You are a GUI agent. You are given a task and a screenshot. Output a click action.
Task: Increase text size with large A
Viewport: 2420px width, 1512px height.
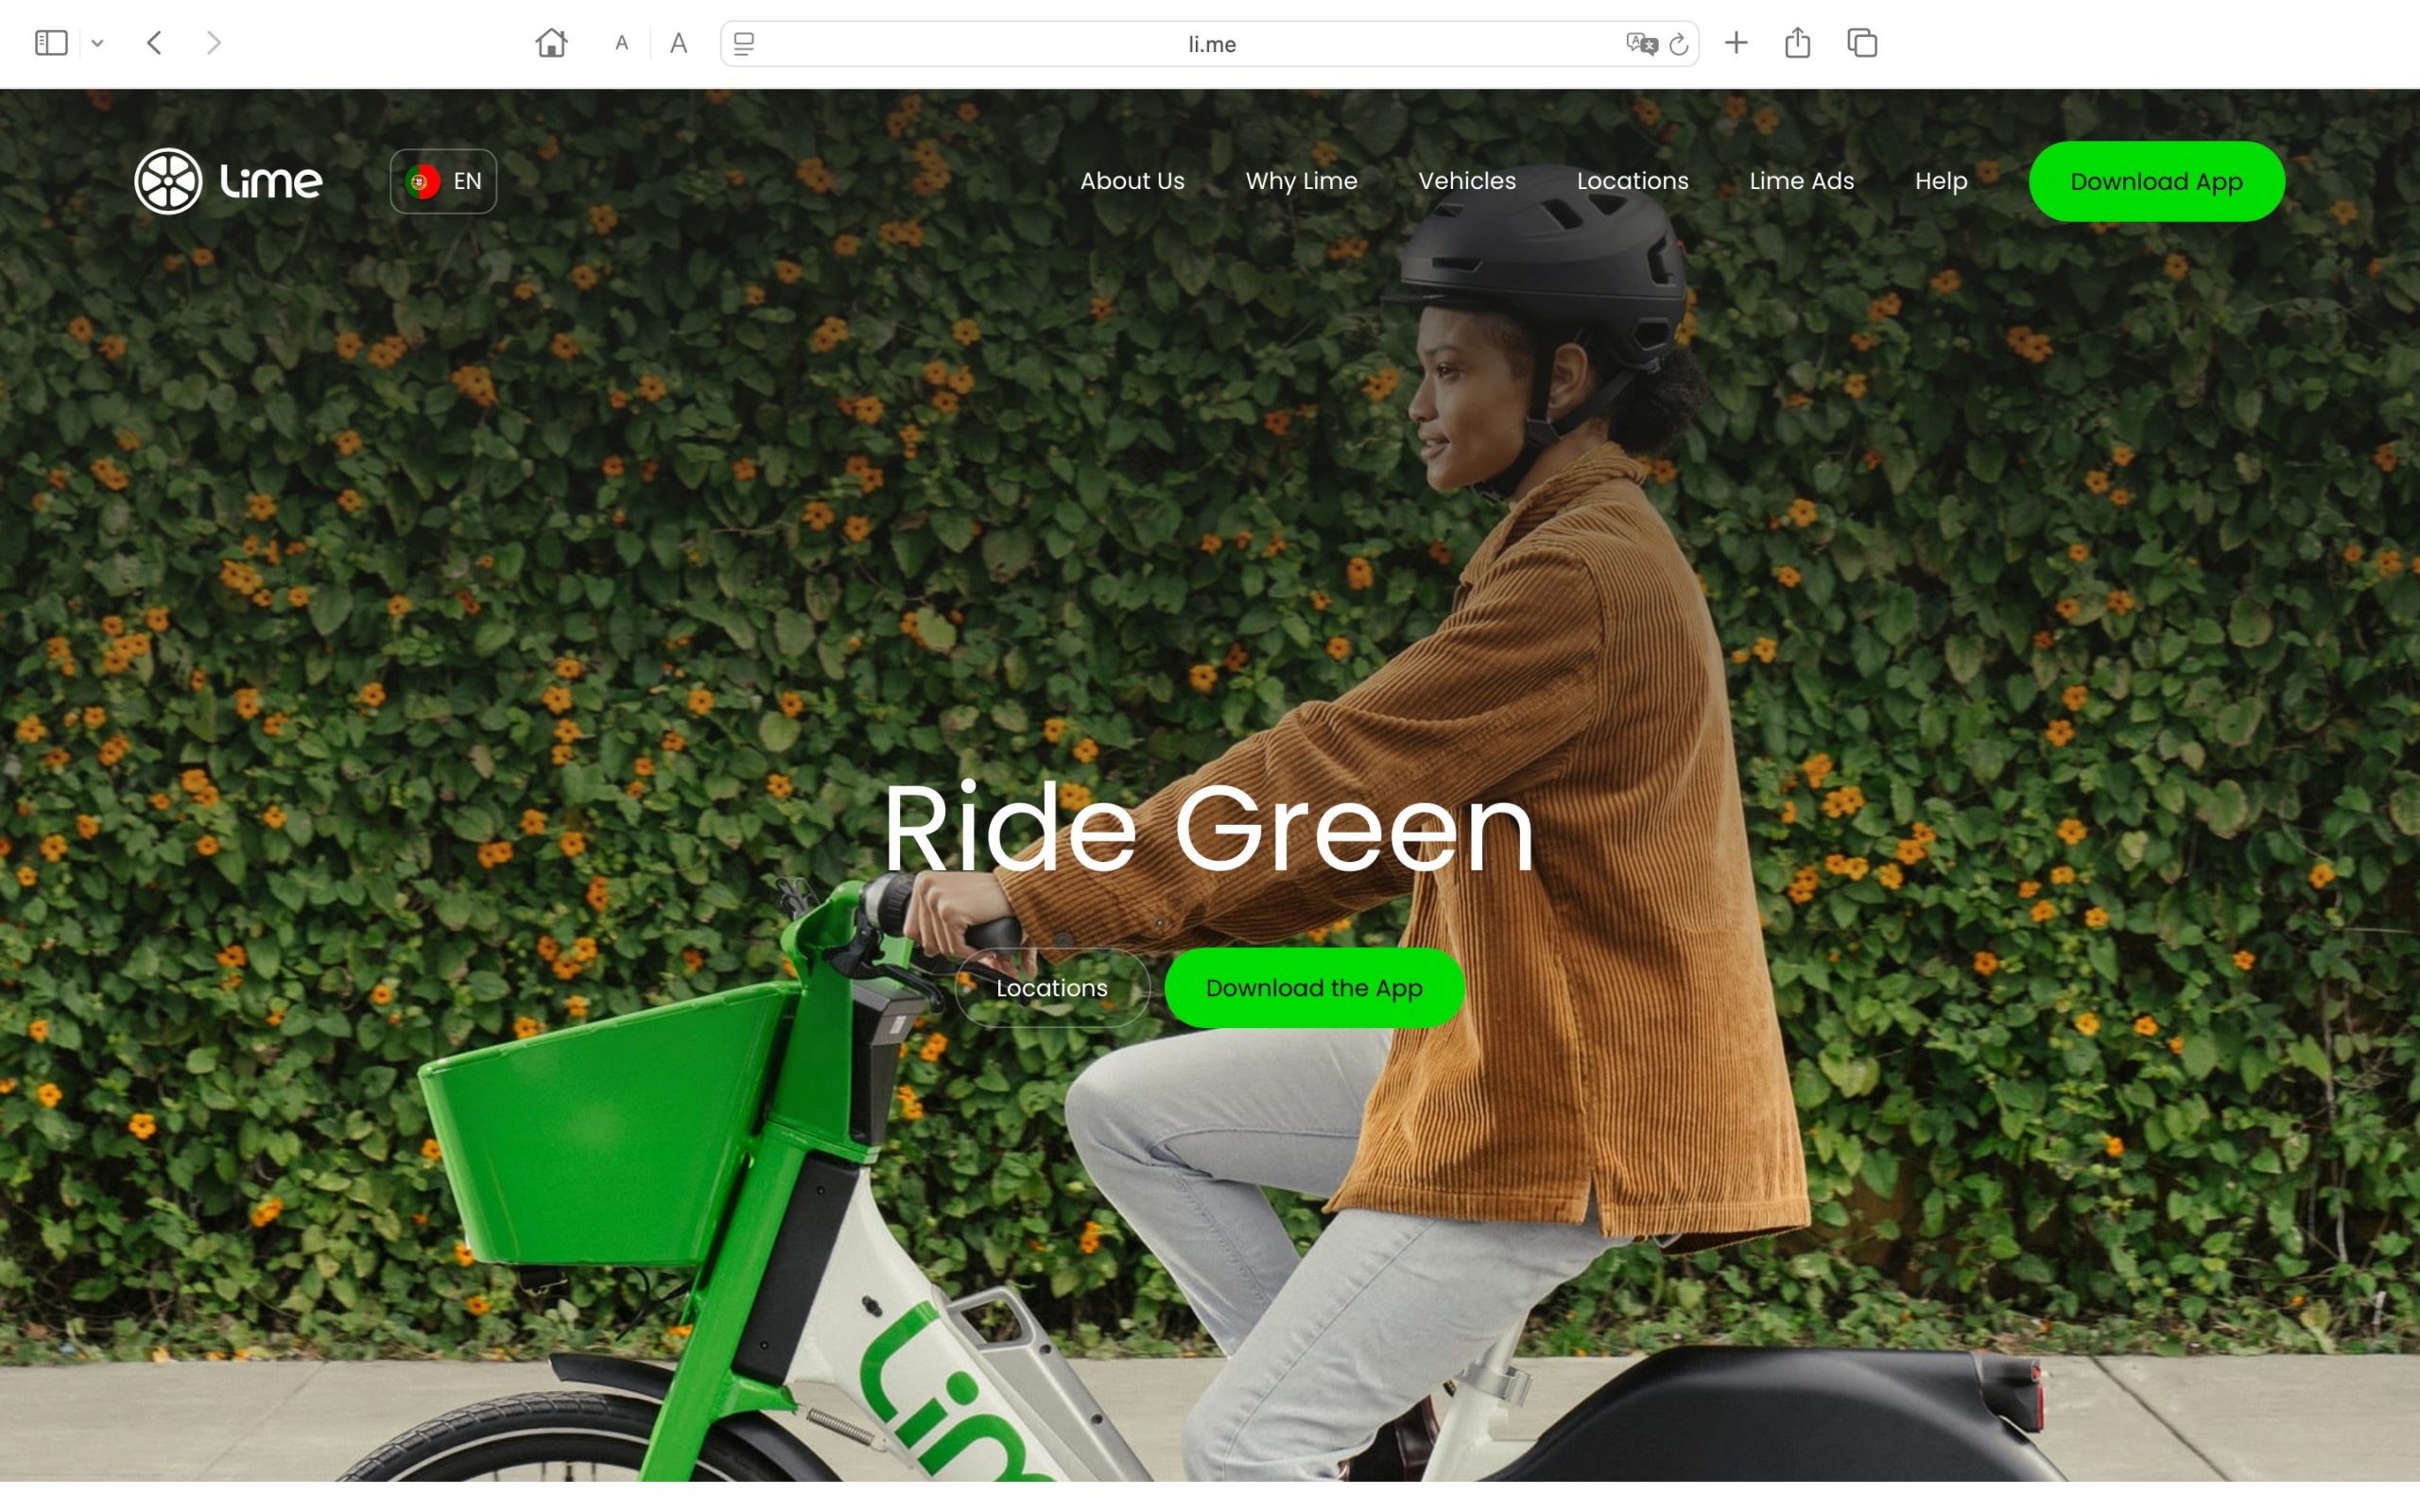pos(678,43)
